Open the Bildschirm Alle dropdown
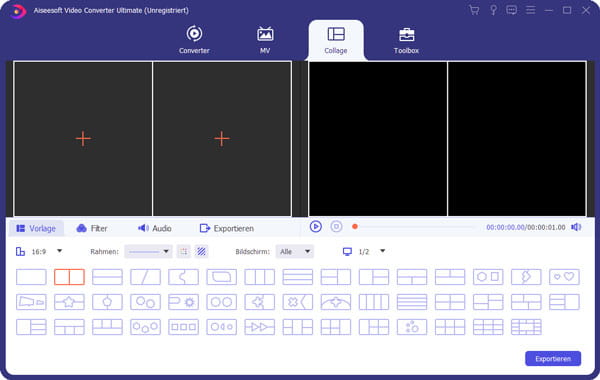 (295, 251)
